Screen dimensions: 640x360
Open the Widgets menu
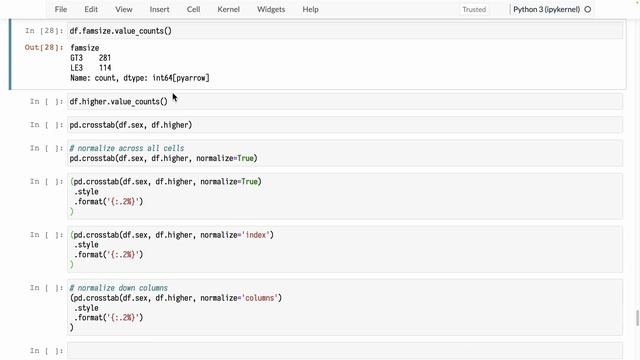tap(271, 9)
